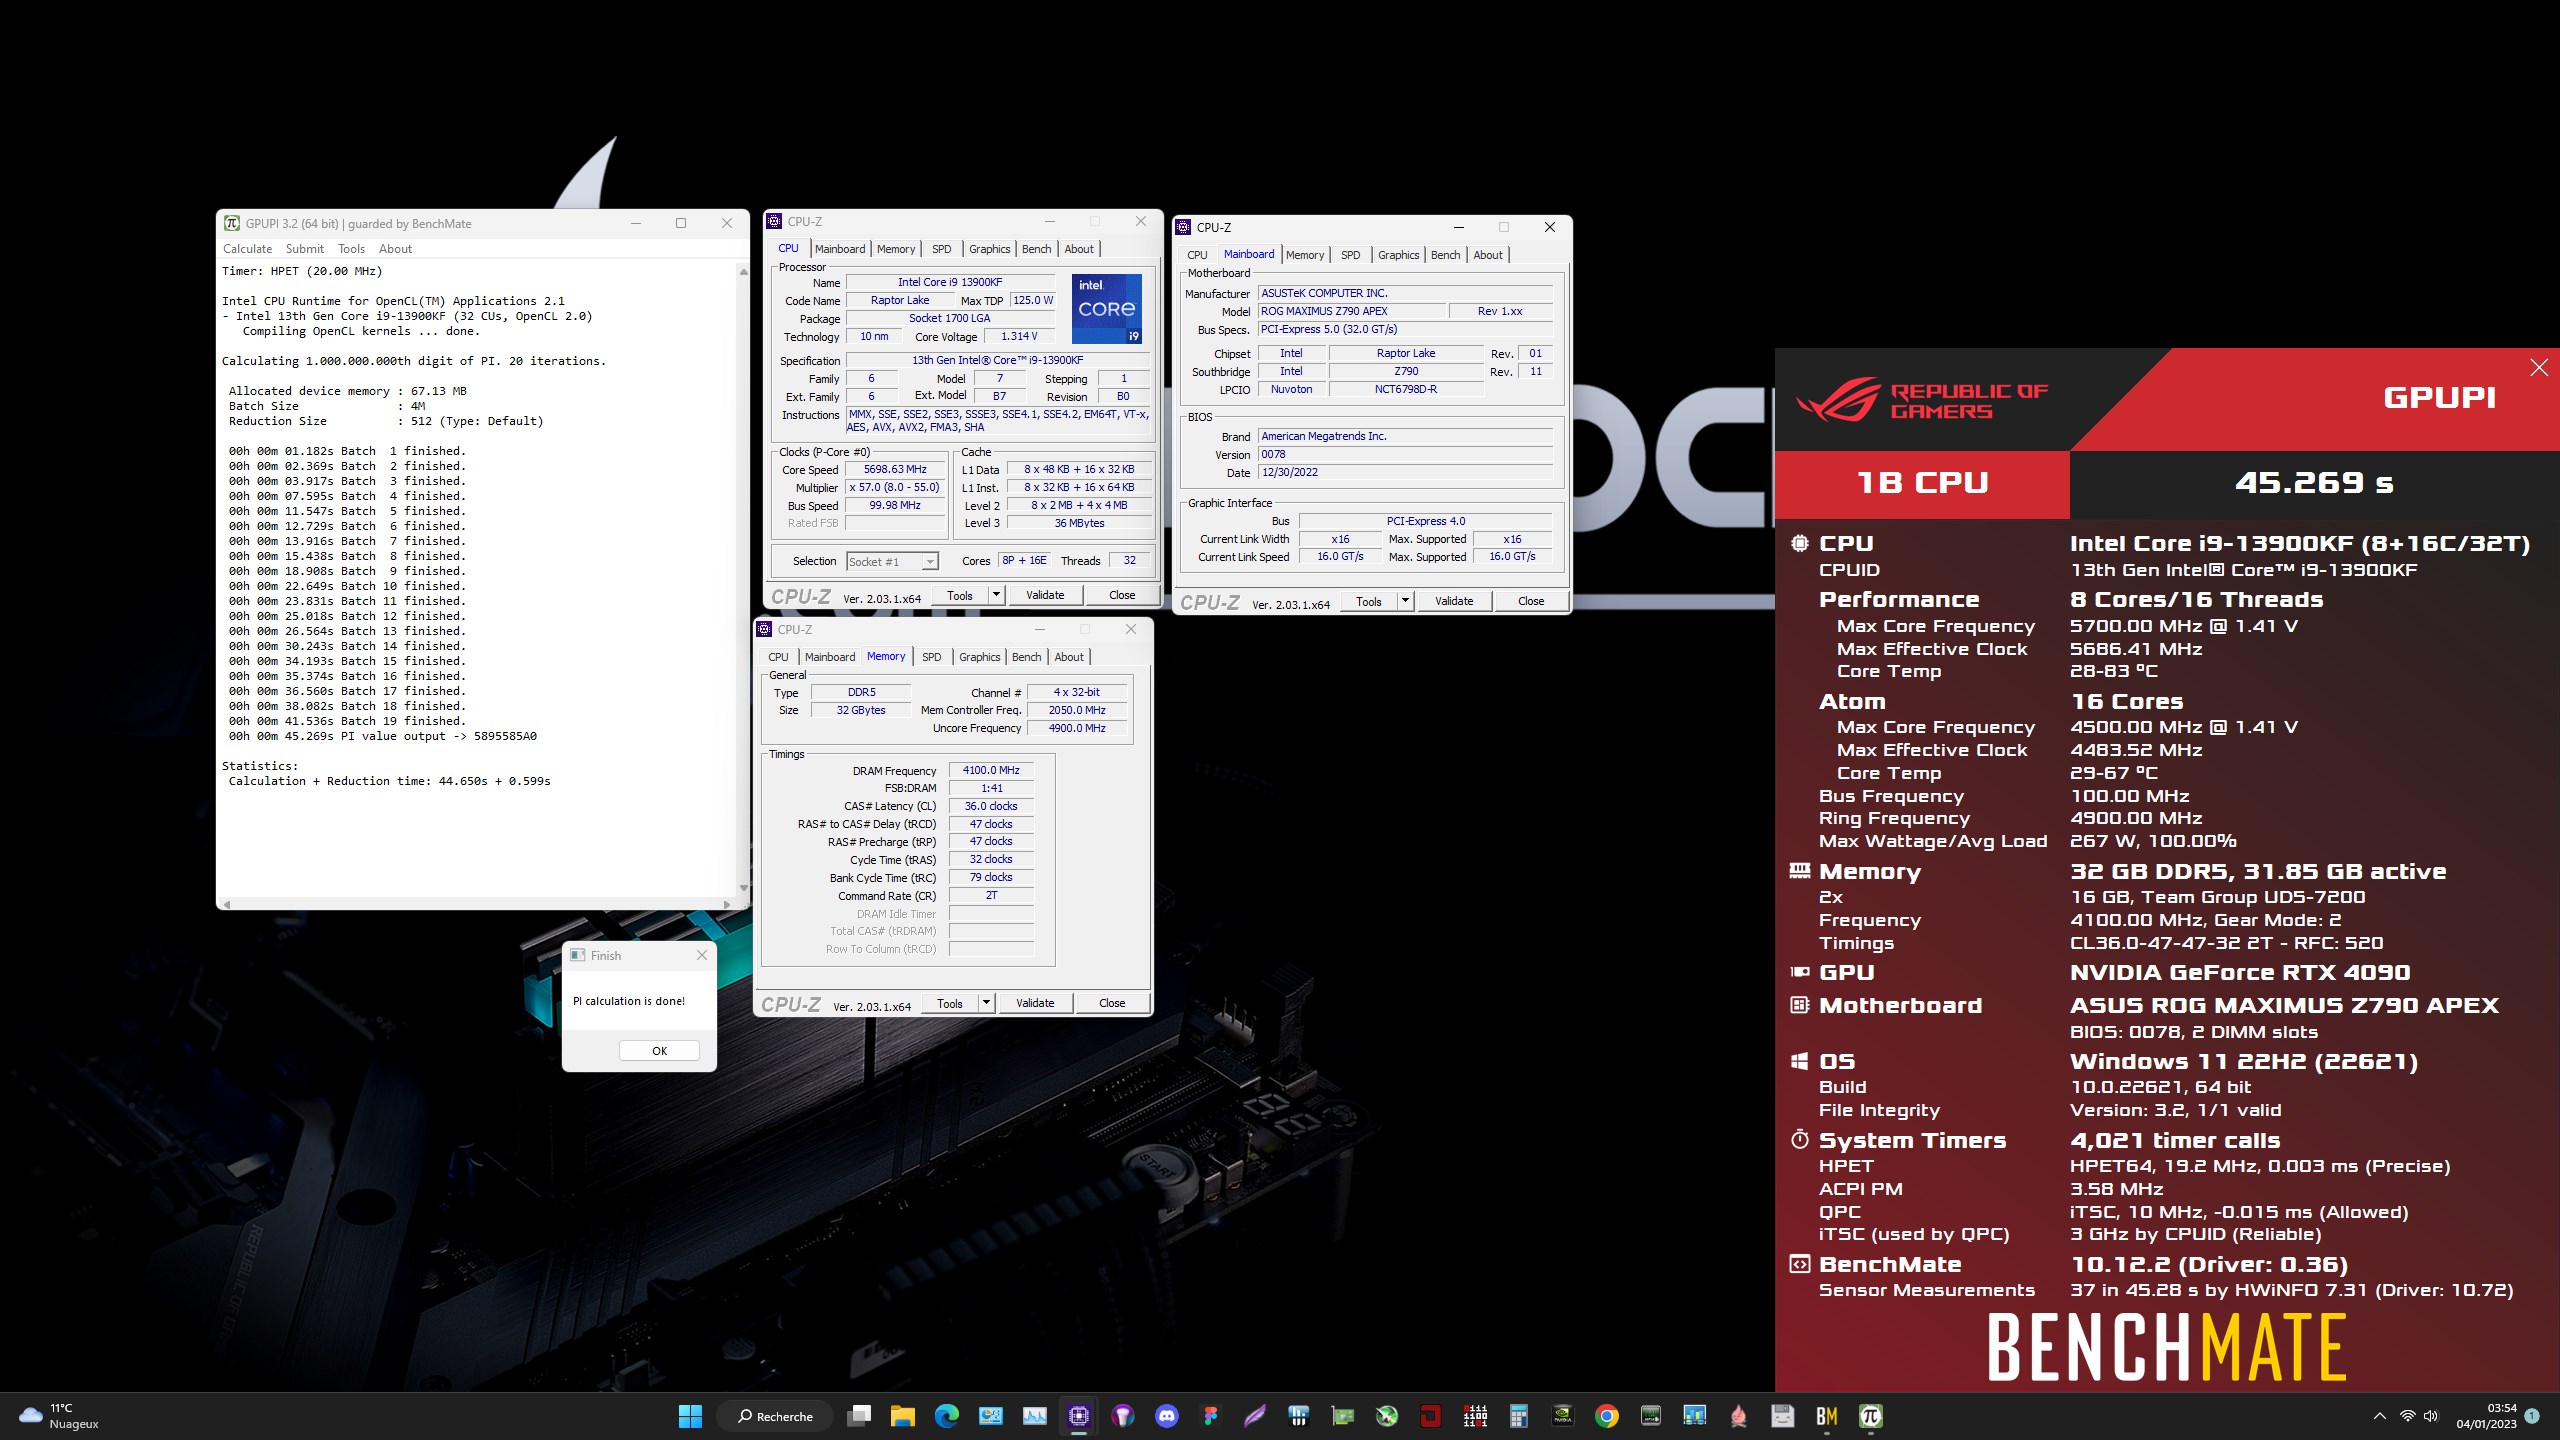
Task: Open the flame icon app in taskbar
Action: pos(1739,1416)
